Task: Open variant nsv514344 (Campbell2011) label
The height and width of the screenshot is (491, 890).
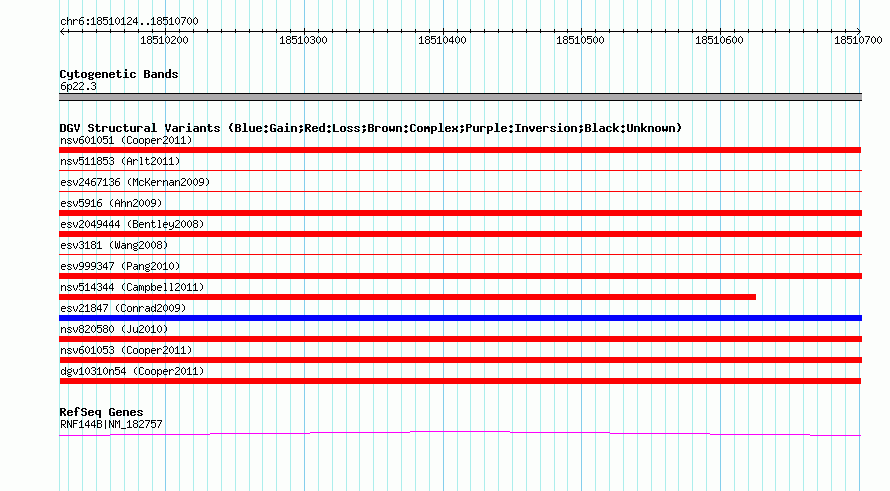Action: [x=132, y=287]
